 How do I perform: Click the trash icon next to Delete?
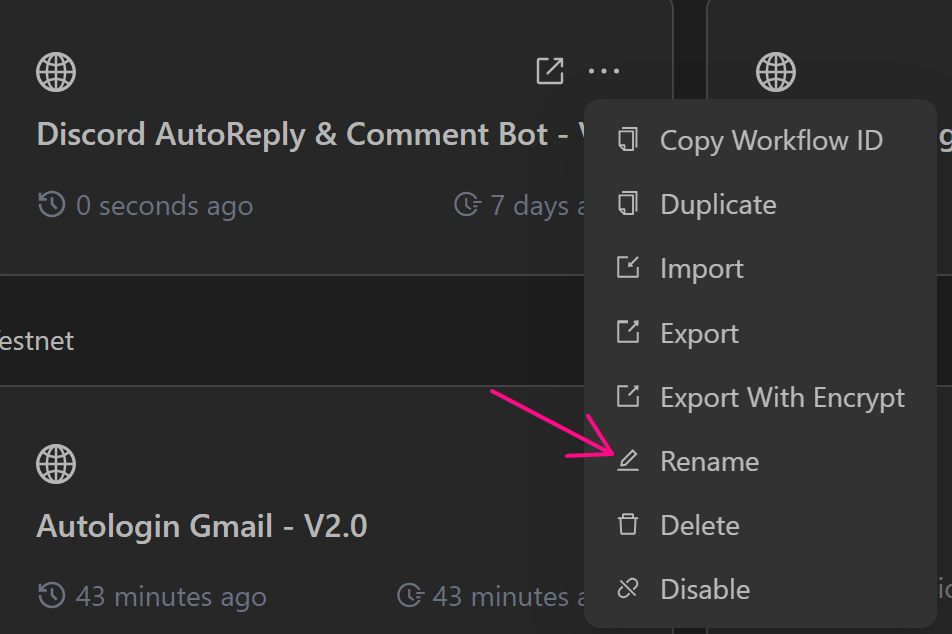pyautogui.click(x=628, y=525)
